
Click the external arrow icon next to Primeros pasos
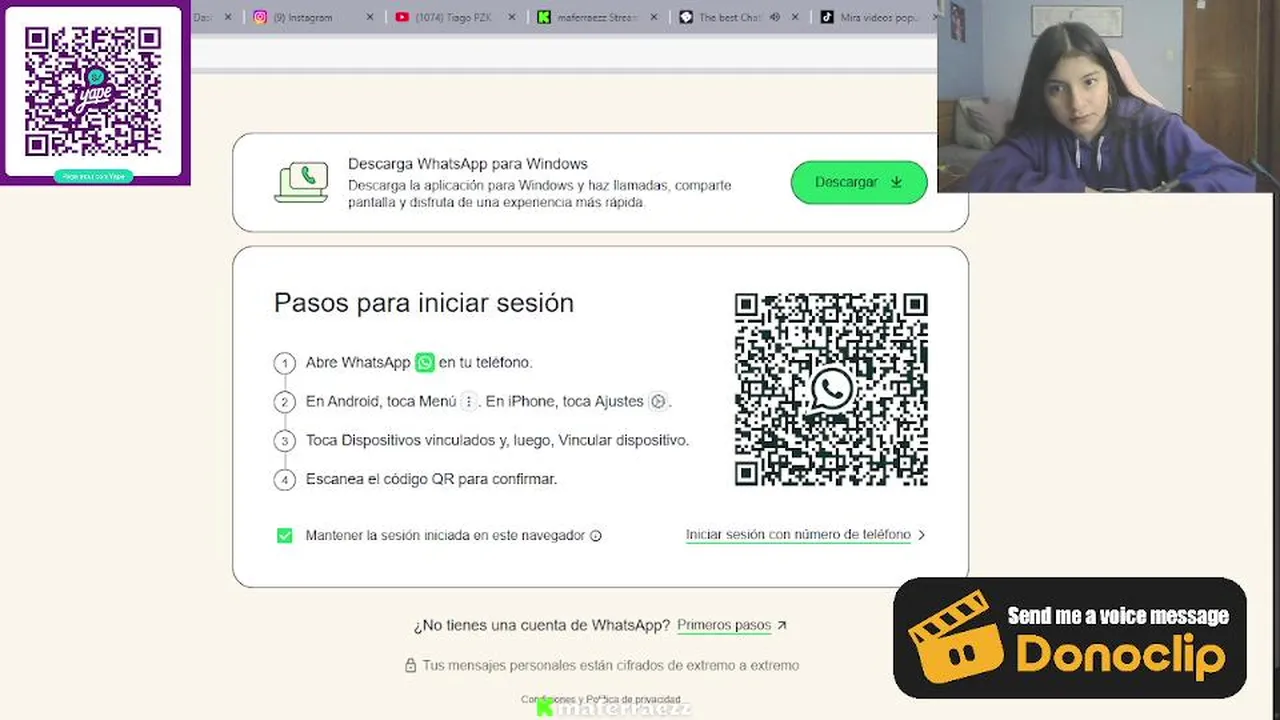(782, 625)
